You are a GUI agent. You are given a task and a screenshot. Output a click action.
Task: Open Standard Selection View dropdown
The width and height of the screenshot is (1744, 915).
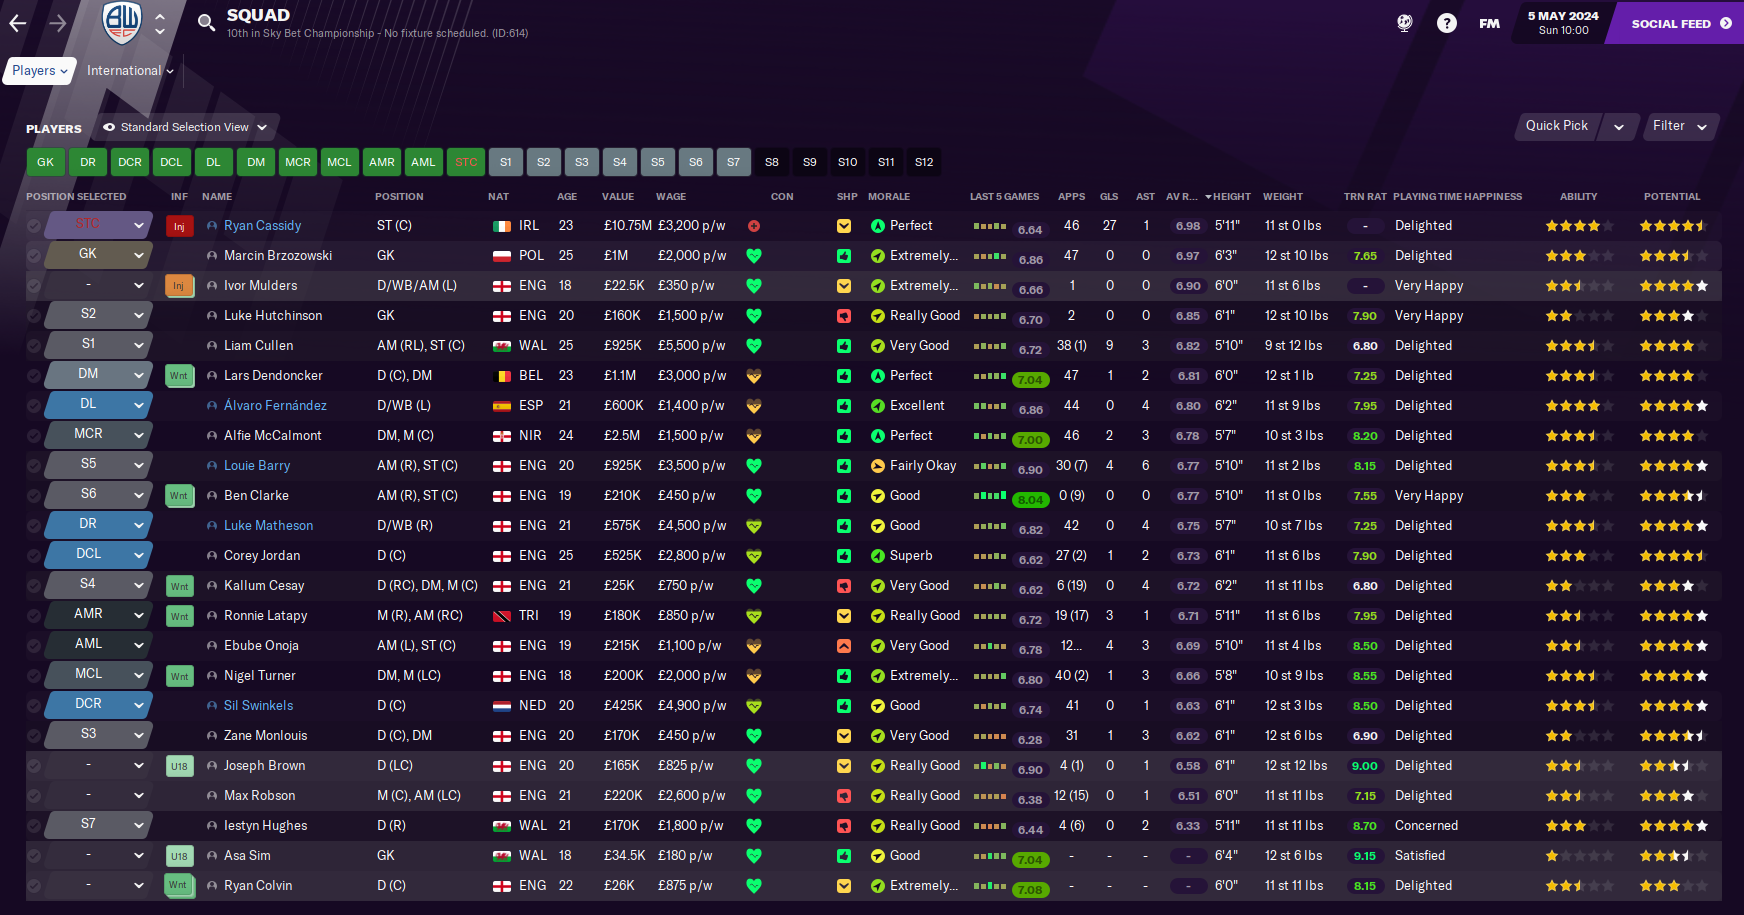click(x=186, y=127)
